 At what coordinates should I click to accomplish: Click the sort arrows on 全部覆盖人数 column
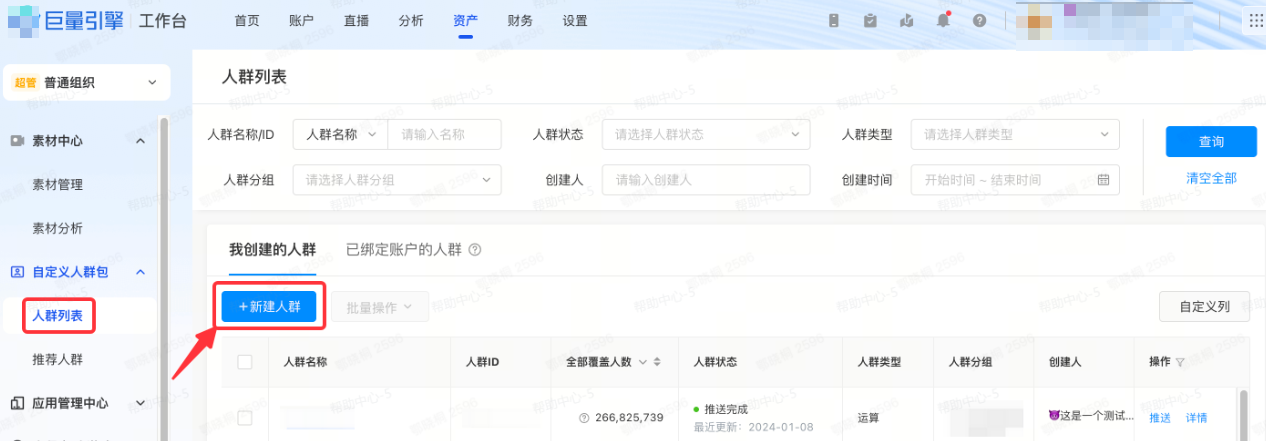[657, 362]
